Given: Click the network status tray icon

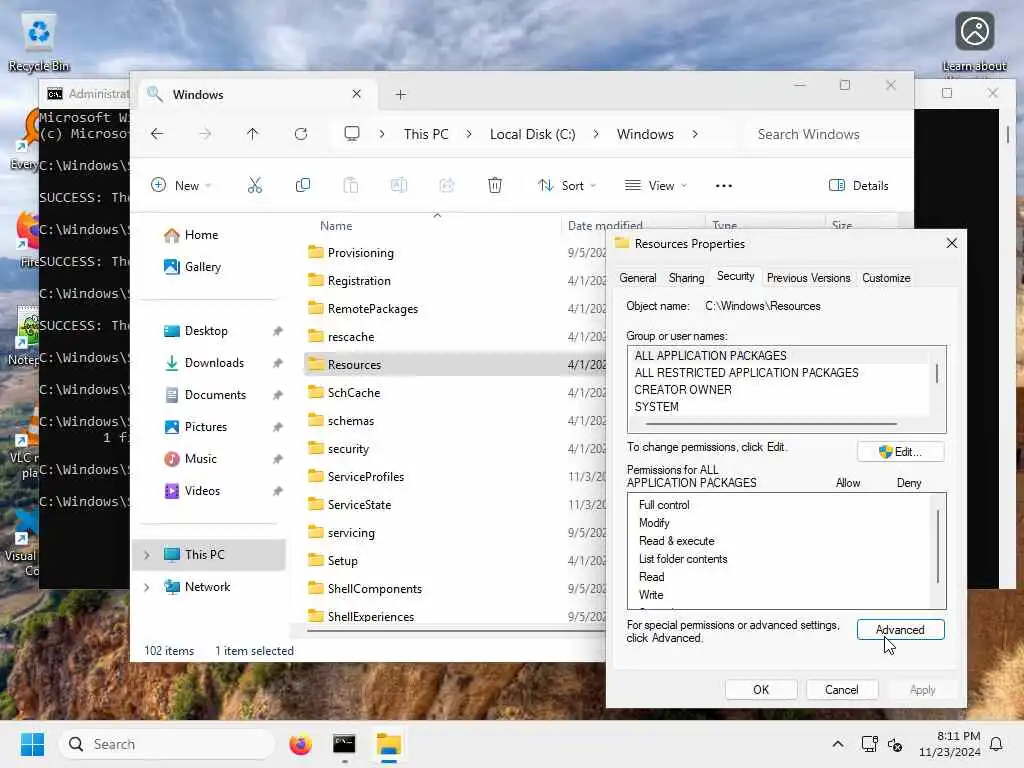Looking at the screenshot, I should point(869,744).
